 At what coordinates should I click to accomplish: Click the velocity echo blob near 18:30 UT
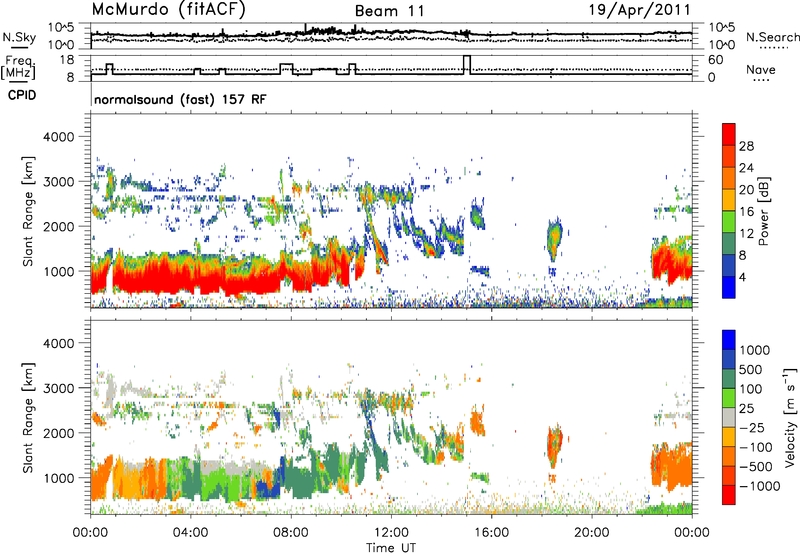click(554, 446)
